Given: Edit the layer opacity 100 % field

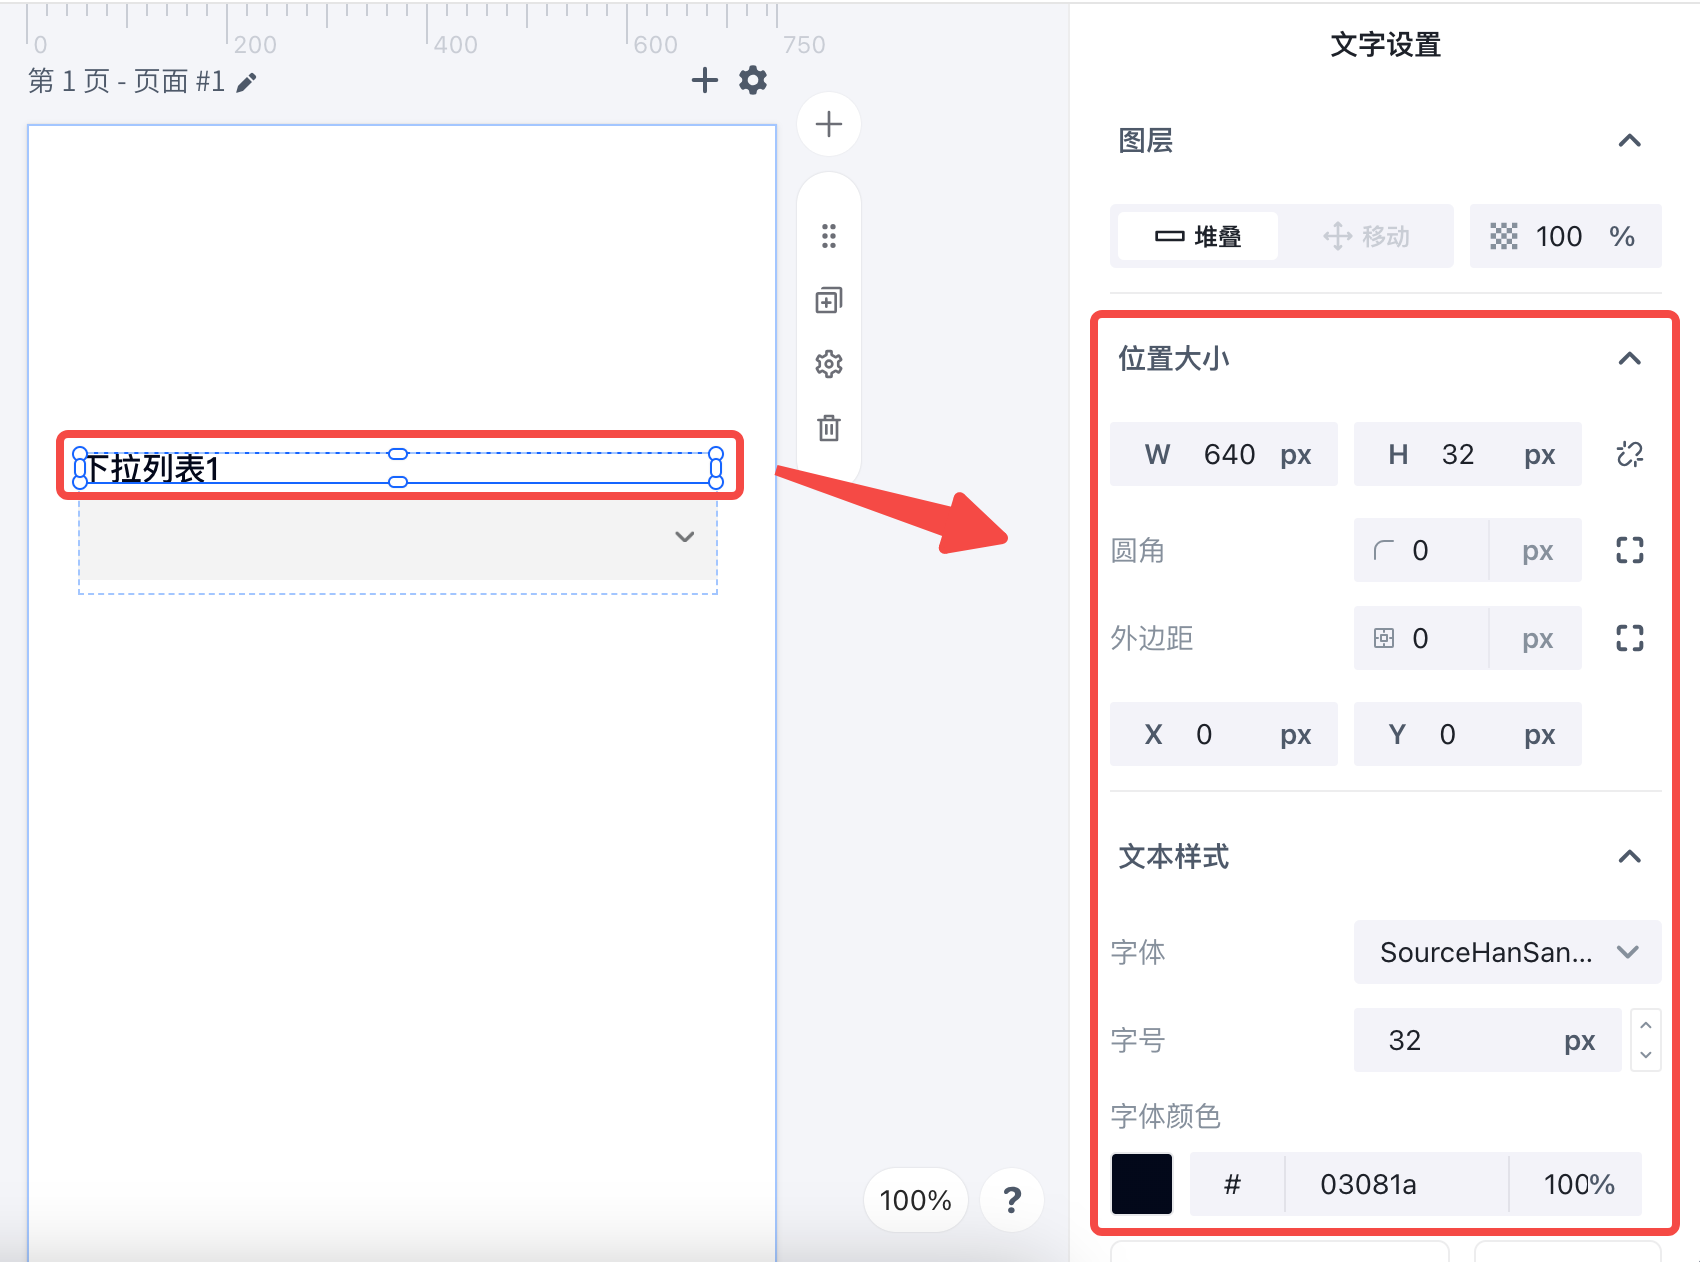Looking at the screenshot, I should point(1566,236).
